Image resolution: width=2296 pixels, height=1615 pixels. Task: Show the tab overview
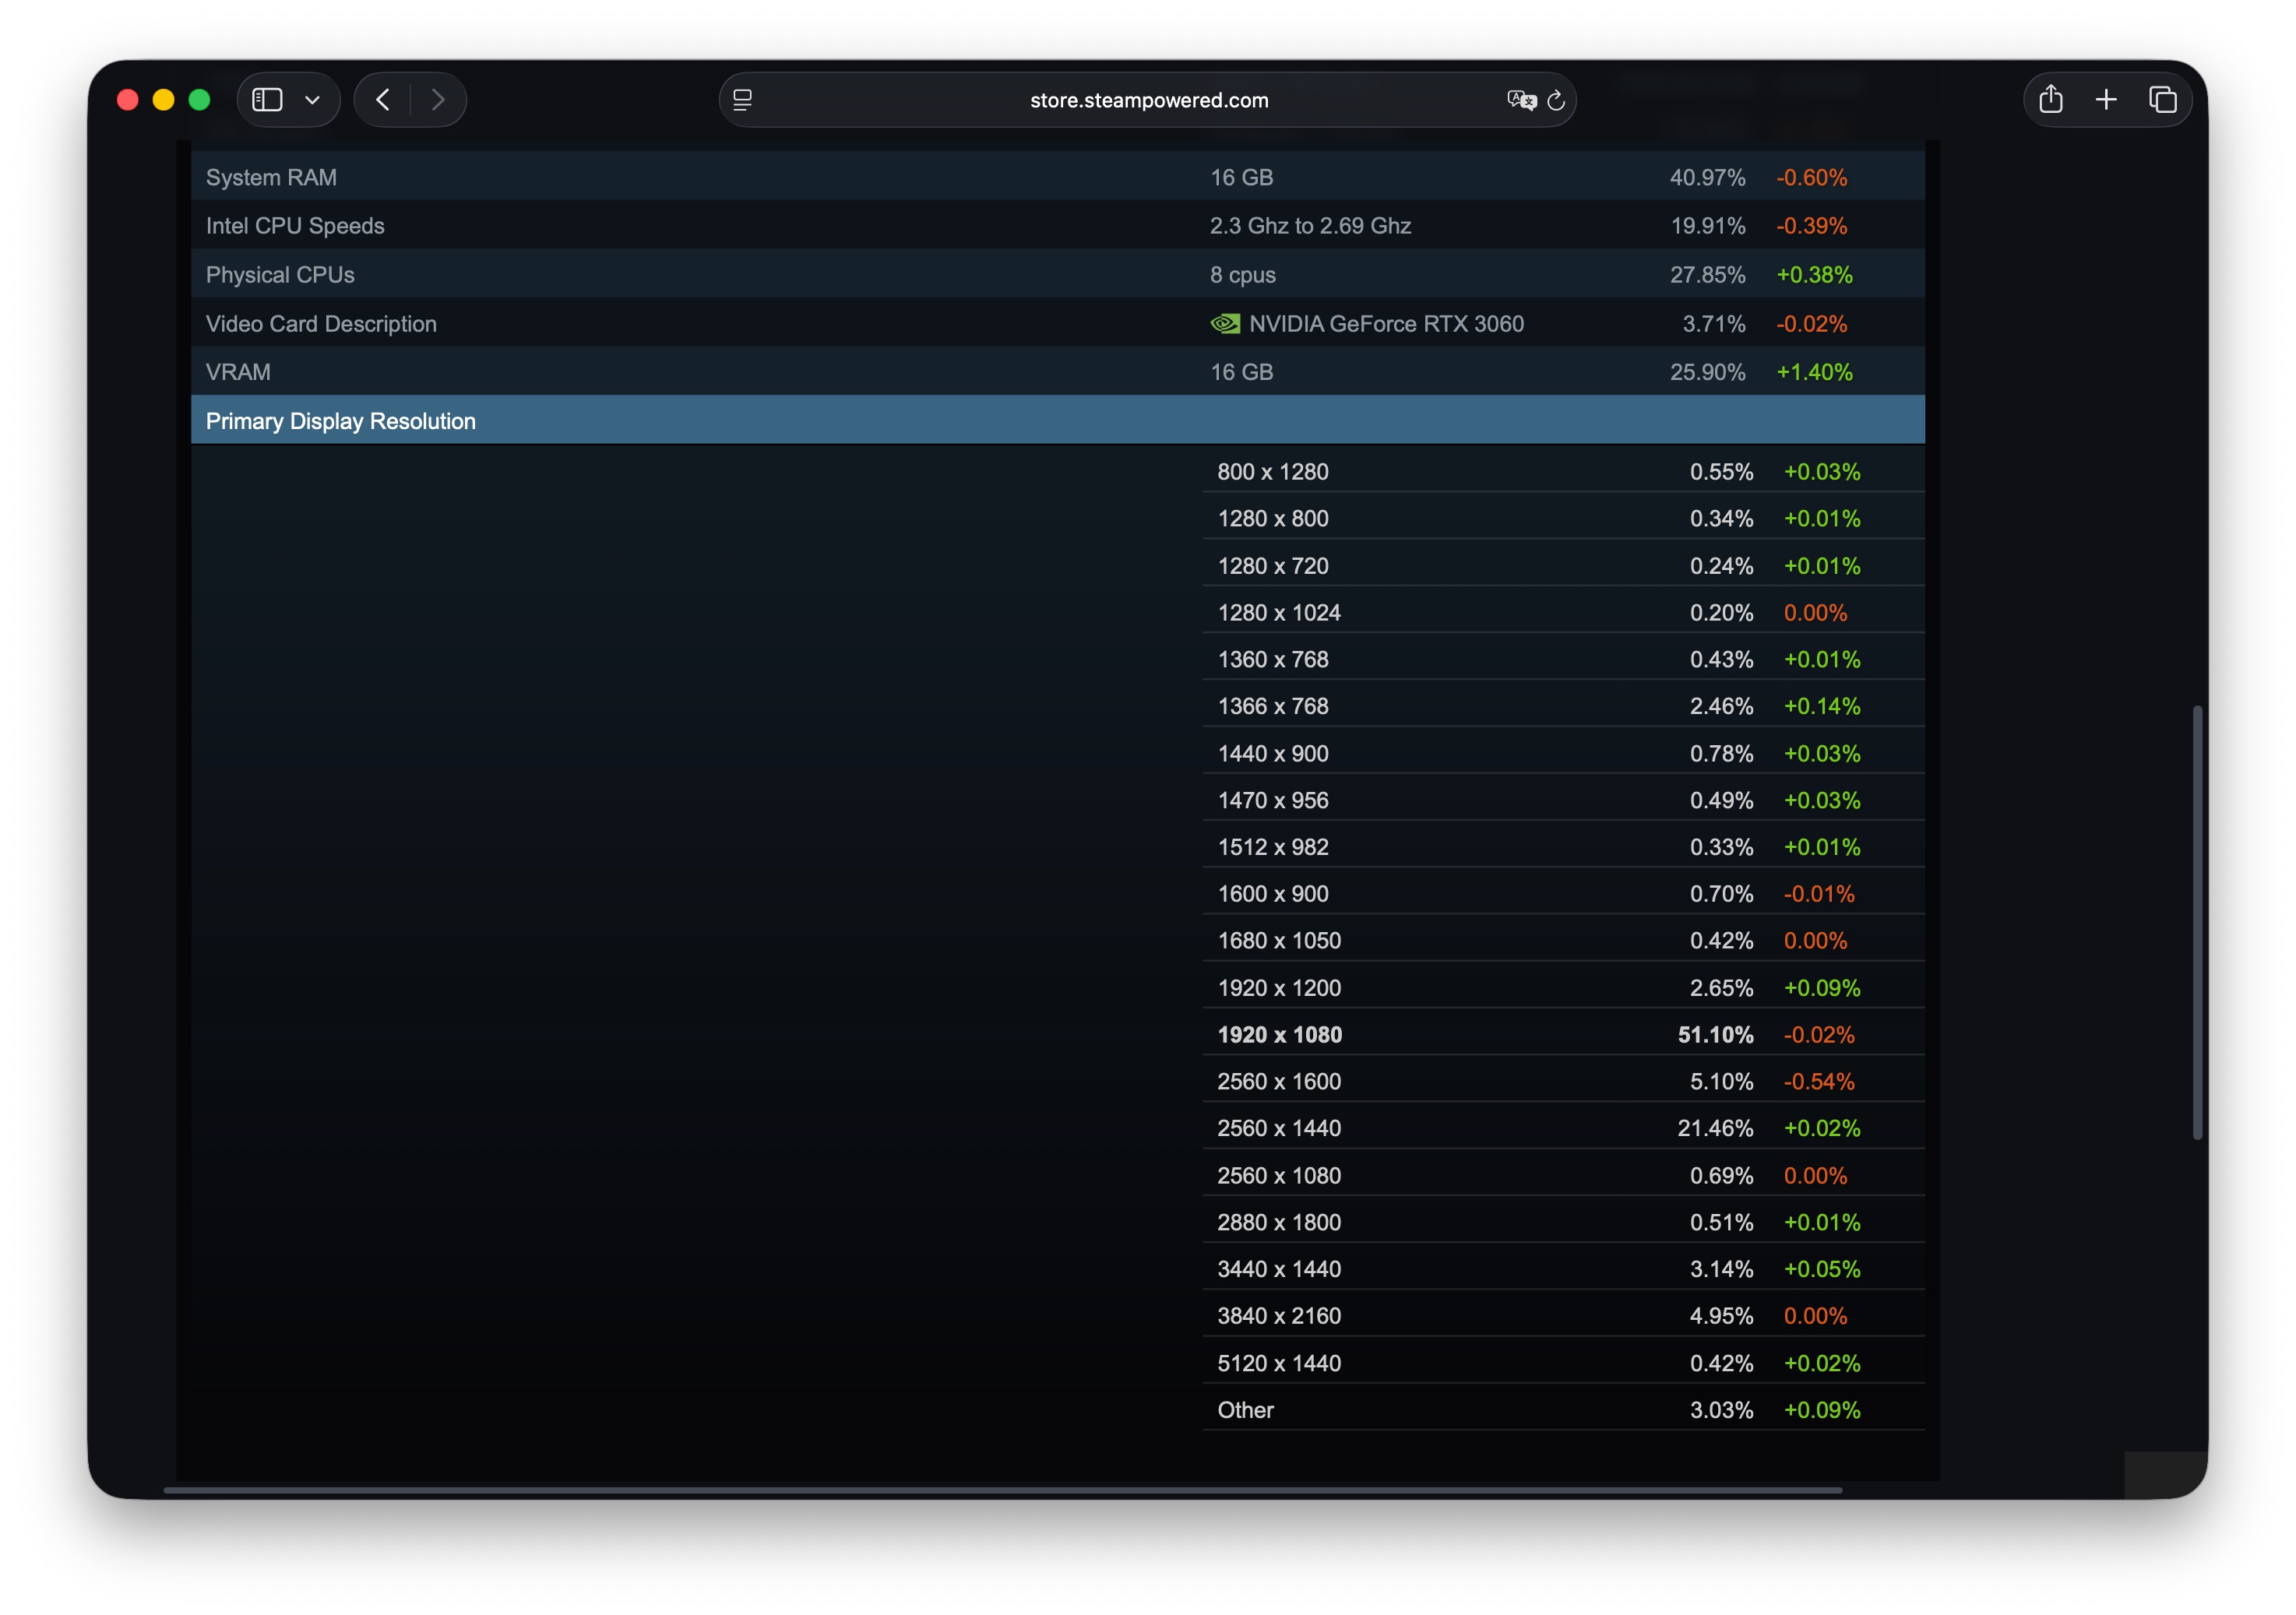tap(2162, 99)
